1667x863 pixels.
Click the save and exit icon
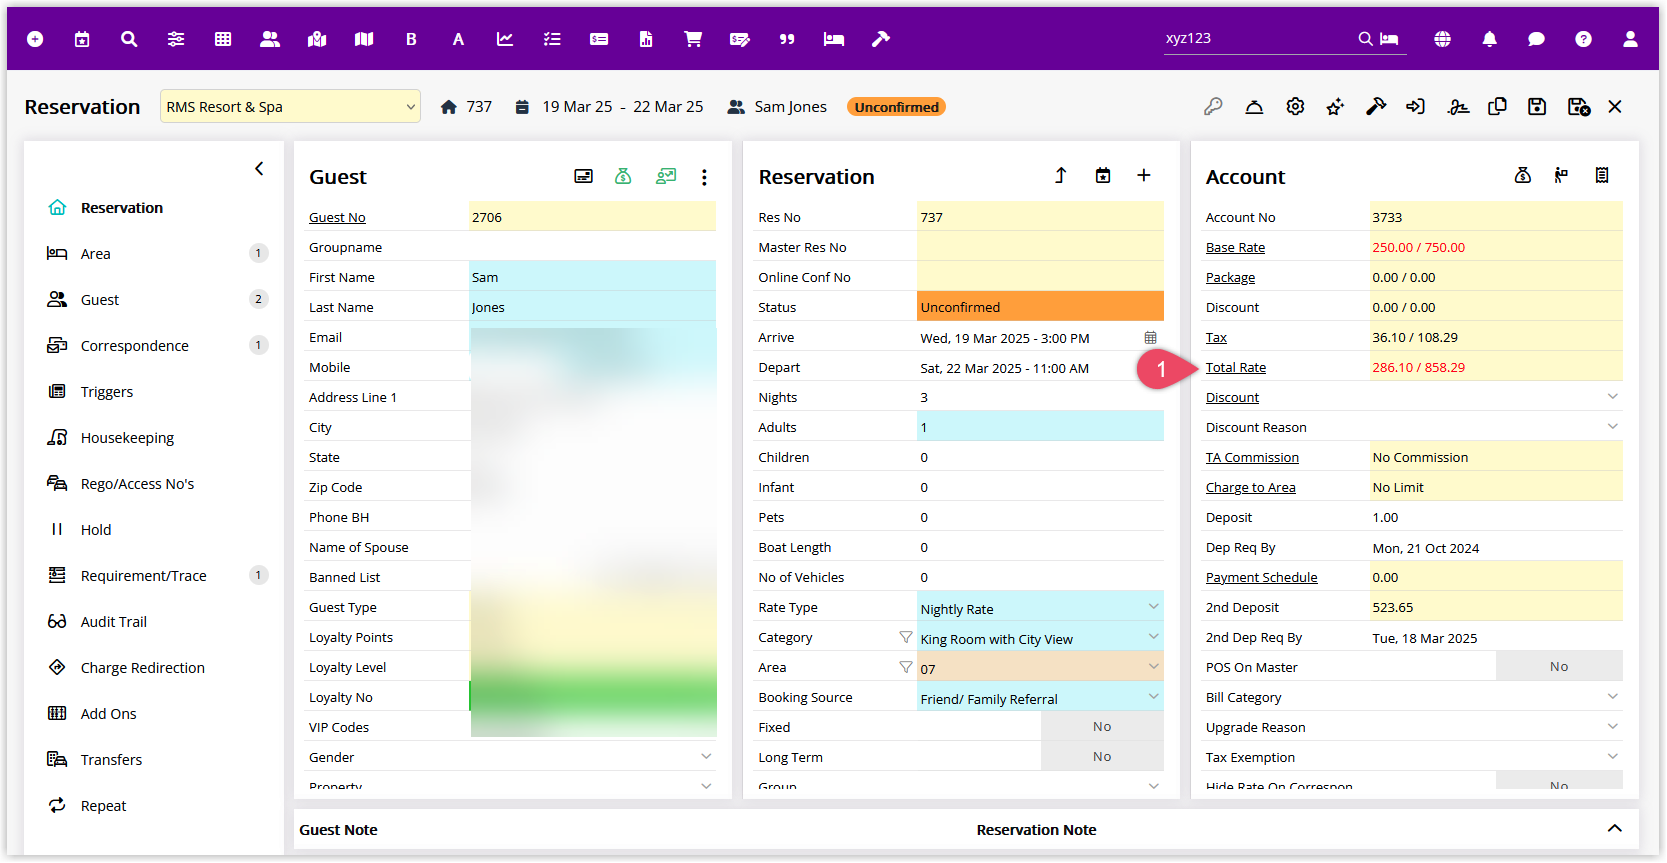click(x=1579, y=106)
